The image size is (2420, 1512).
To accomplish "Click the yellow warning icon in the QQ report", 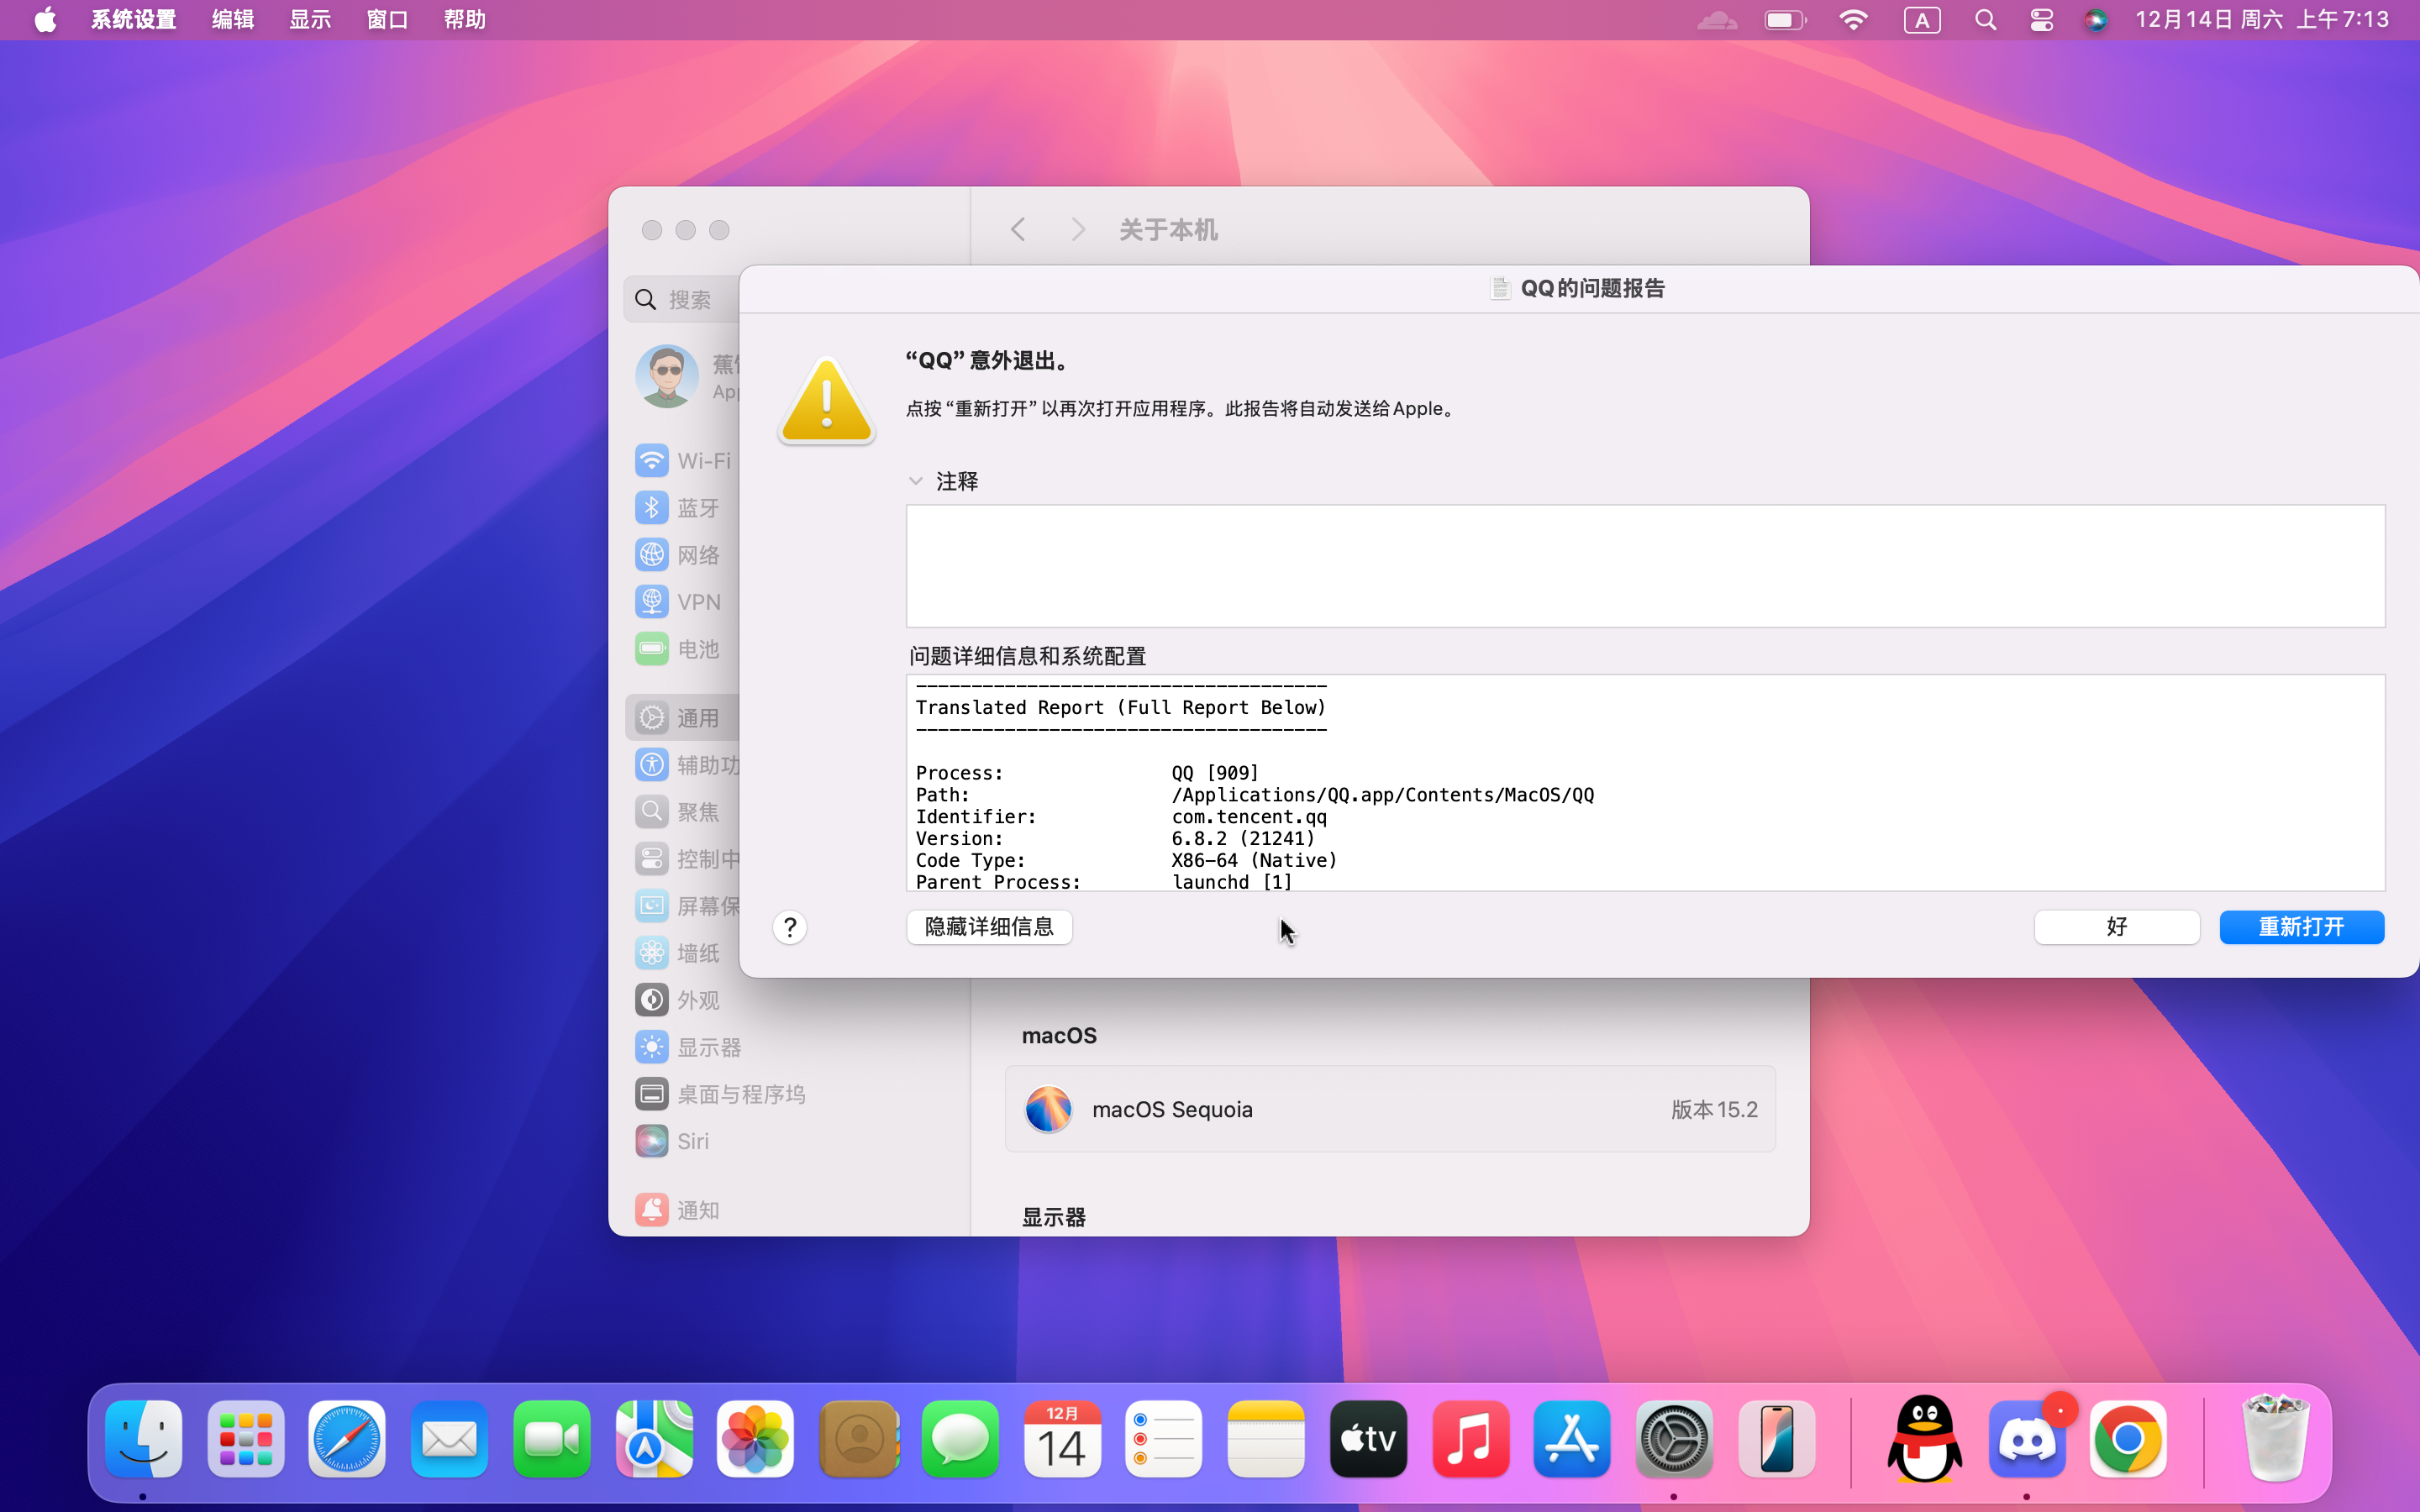I will coord(826,402).
